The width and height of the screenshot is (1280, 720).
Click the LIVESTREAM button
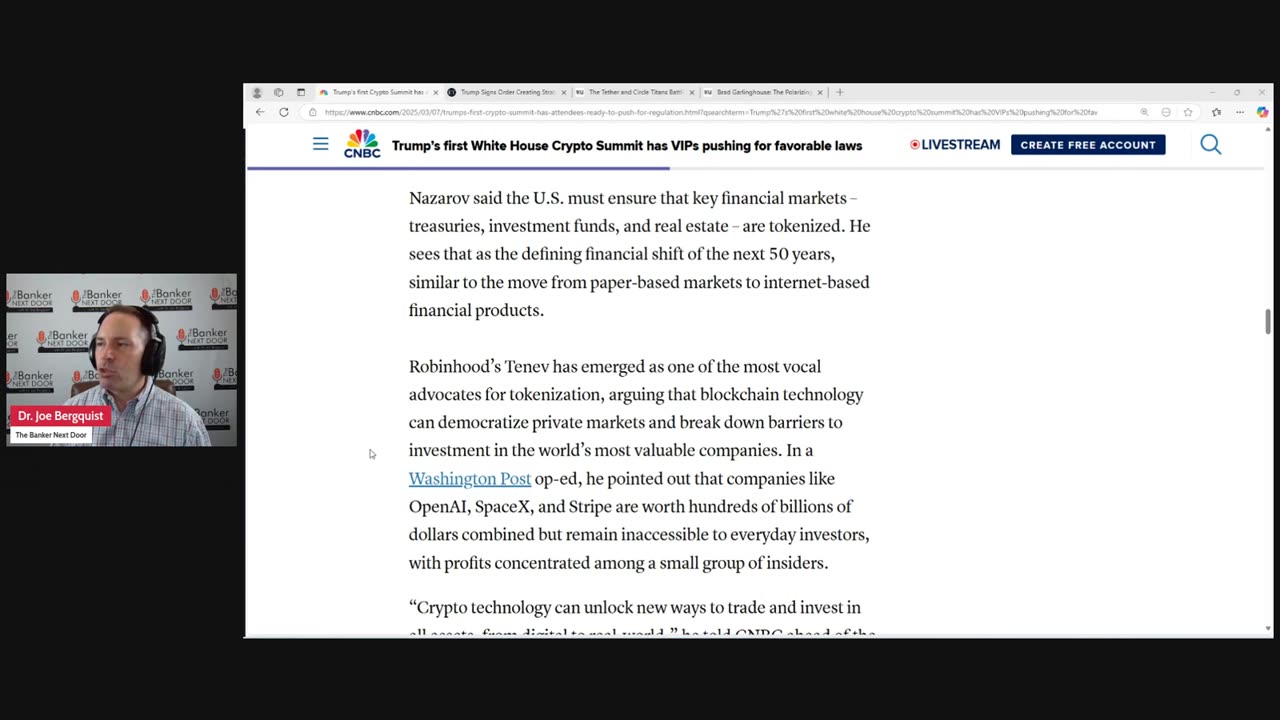pyautogui.click(x=955, y=145)
